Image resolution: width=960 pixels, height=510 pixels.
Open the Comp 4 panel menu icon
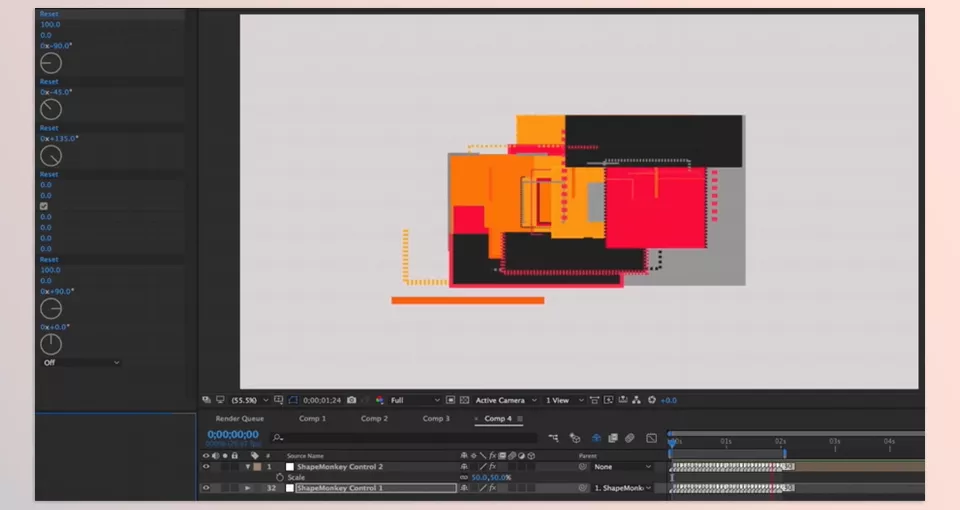click(x=520, y=419)
